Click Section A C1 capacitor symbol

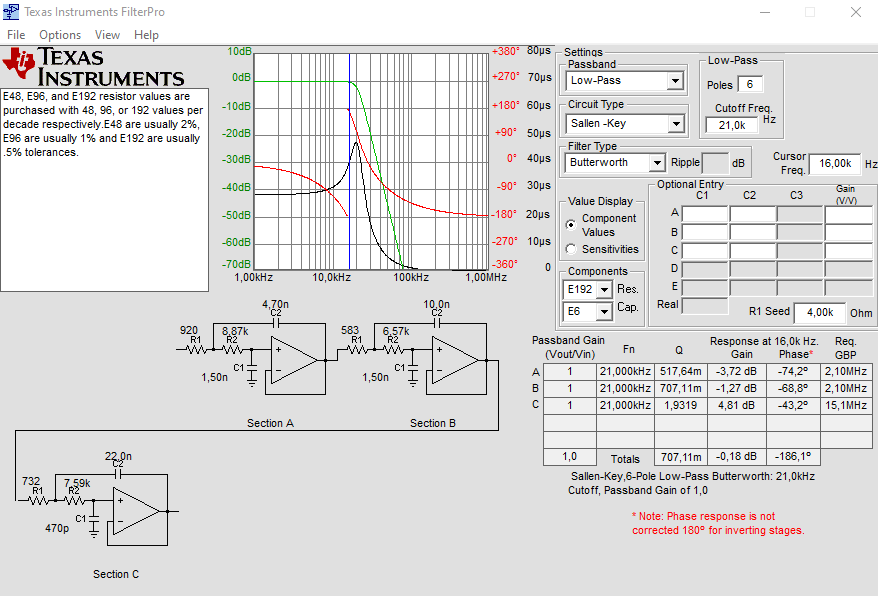252,367
